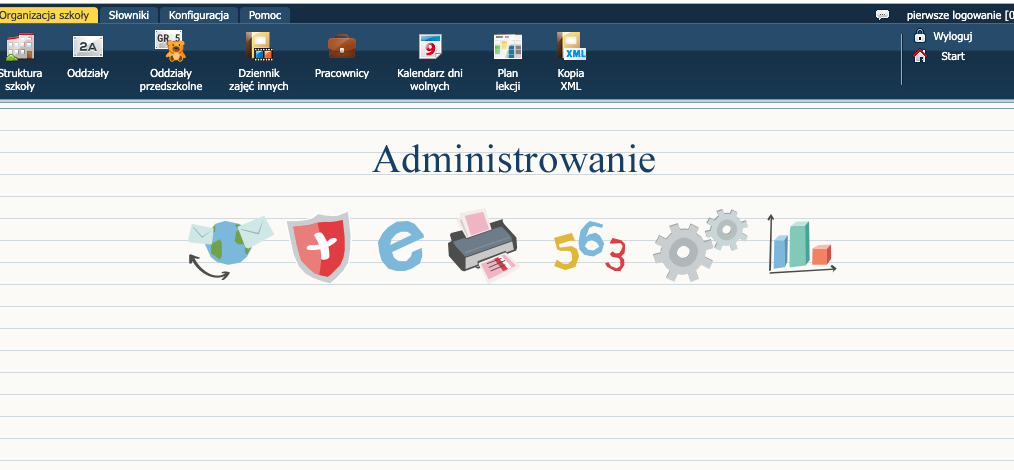The image size is (1014, 470).
Task: Click the Wyloguj logout link
Action: 951,36
